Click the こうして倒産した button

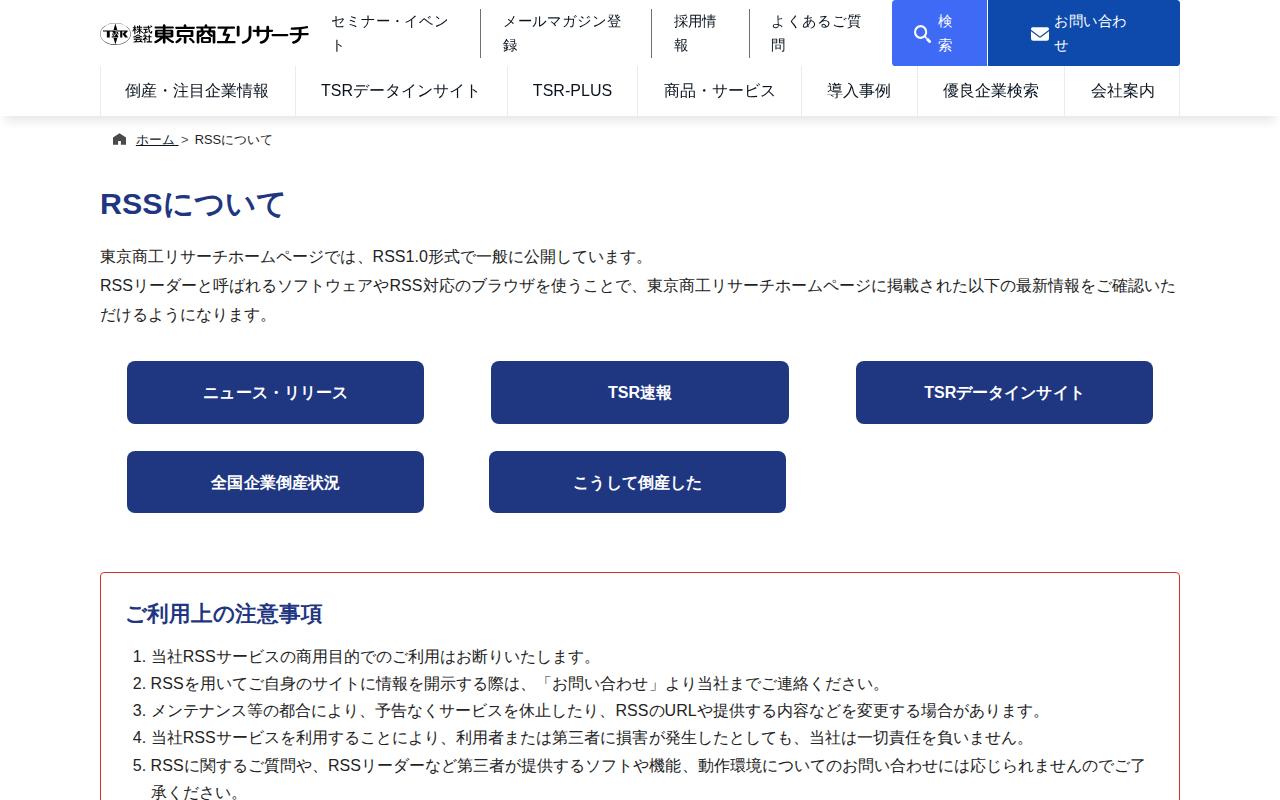(x=637, y=481)
